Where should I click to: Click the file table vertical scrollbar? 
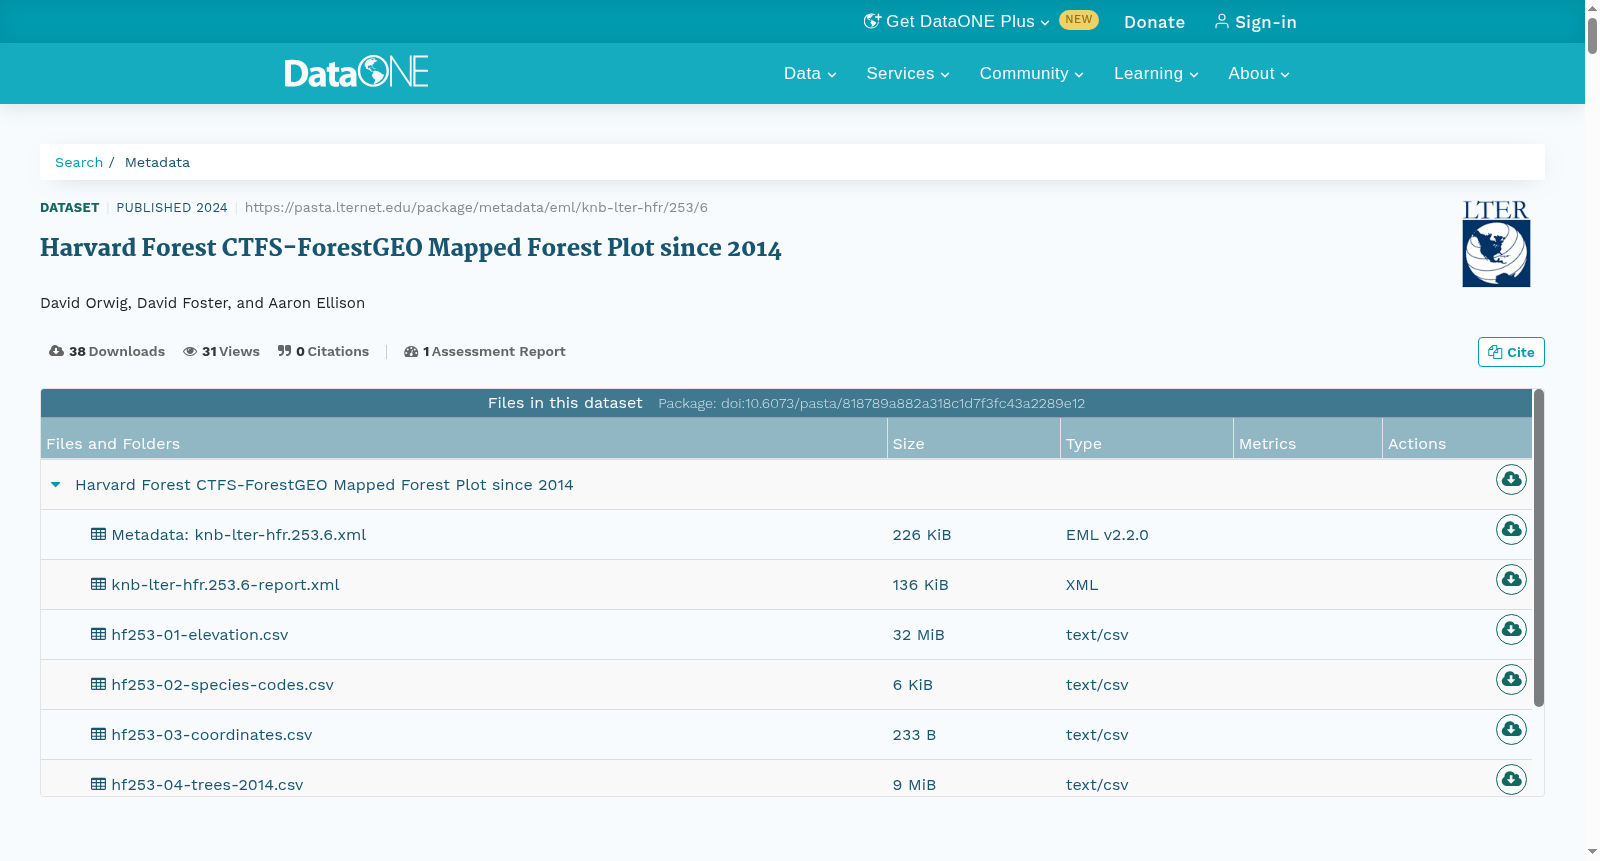coord(1539,548)
